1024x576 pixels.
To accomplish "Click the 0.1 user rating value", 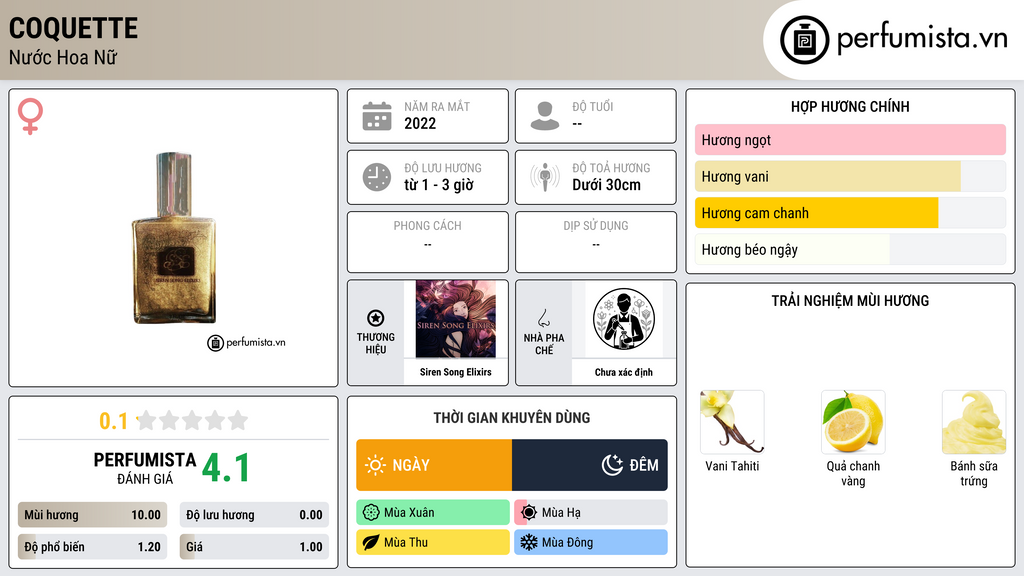I will pos(114,421).
